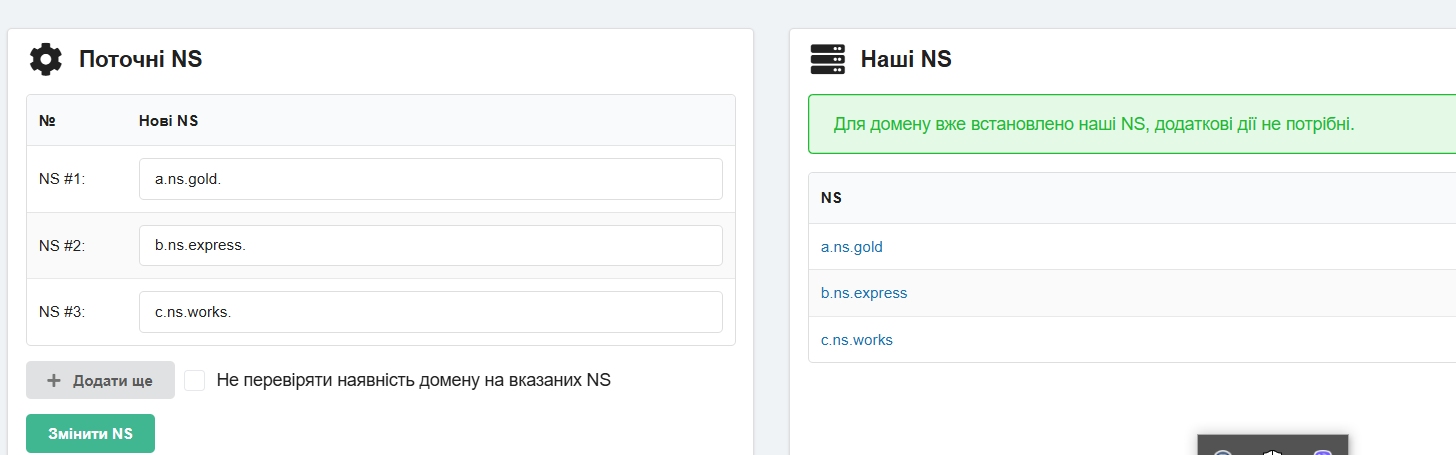Image resolution: width=1456 pixels, height=455 pixels.
Task: Click the server stack icon beside Наші NS
Action: click(x=827, y=59)
